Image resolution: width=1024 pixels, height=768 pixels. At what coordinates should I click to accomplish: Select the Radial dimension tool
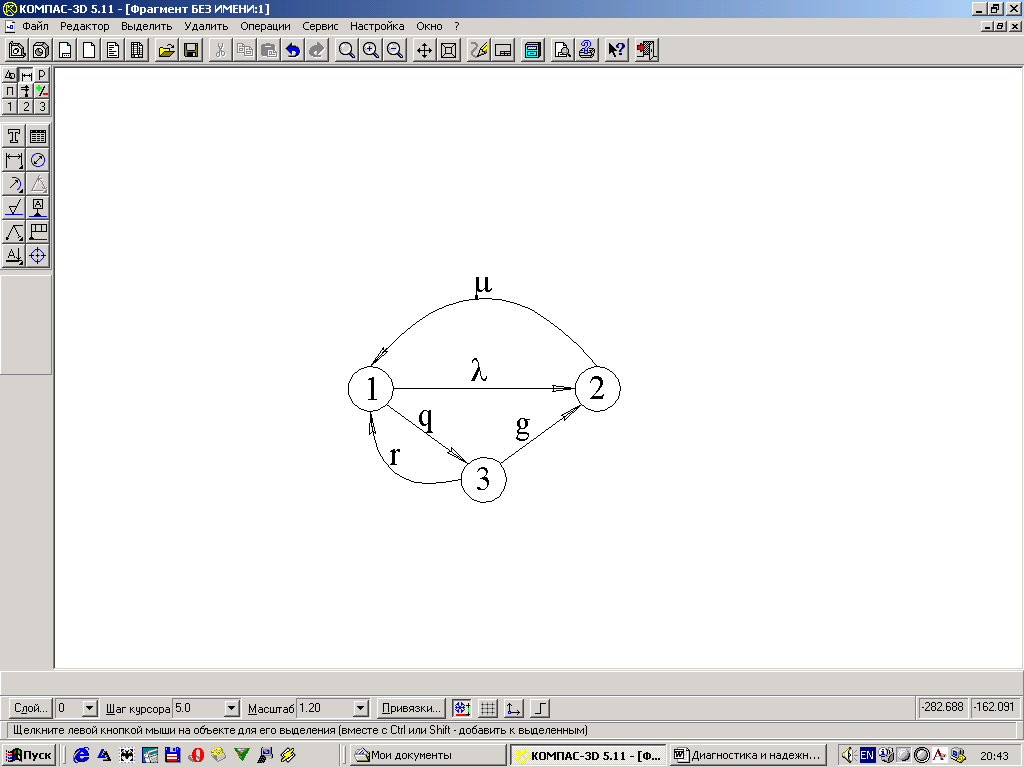[x=14, y=184]
